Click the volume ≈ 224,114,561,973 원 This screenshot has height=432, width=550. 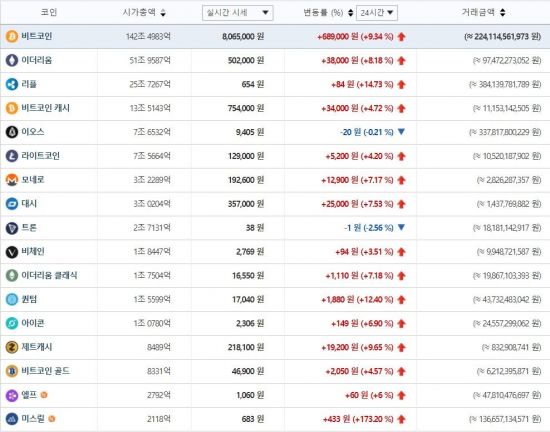coord(503,36)
